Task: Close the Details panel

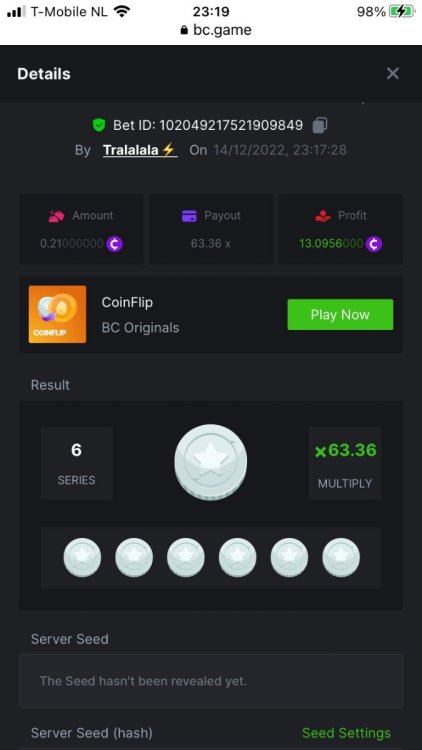Action: tap(392, 73)
